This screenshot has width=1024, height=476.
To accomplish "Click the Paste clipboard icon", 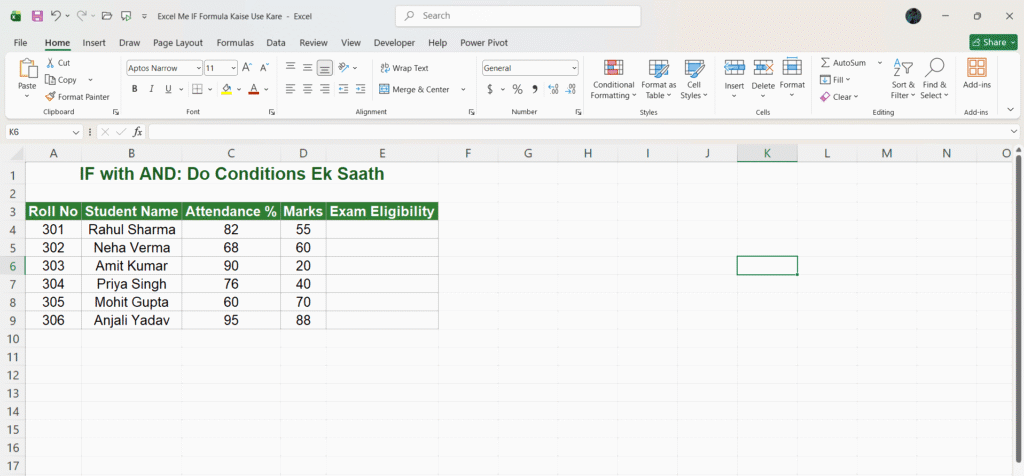I will tap(27, 69).
